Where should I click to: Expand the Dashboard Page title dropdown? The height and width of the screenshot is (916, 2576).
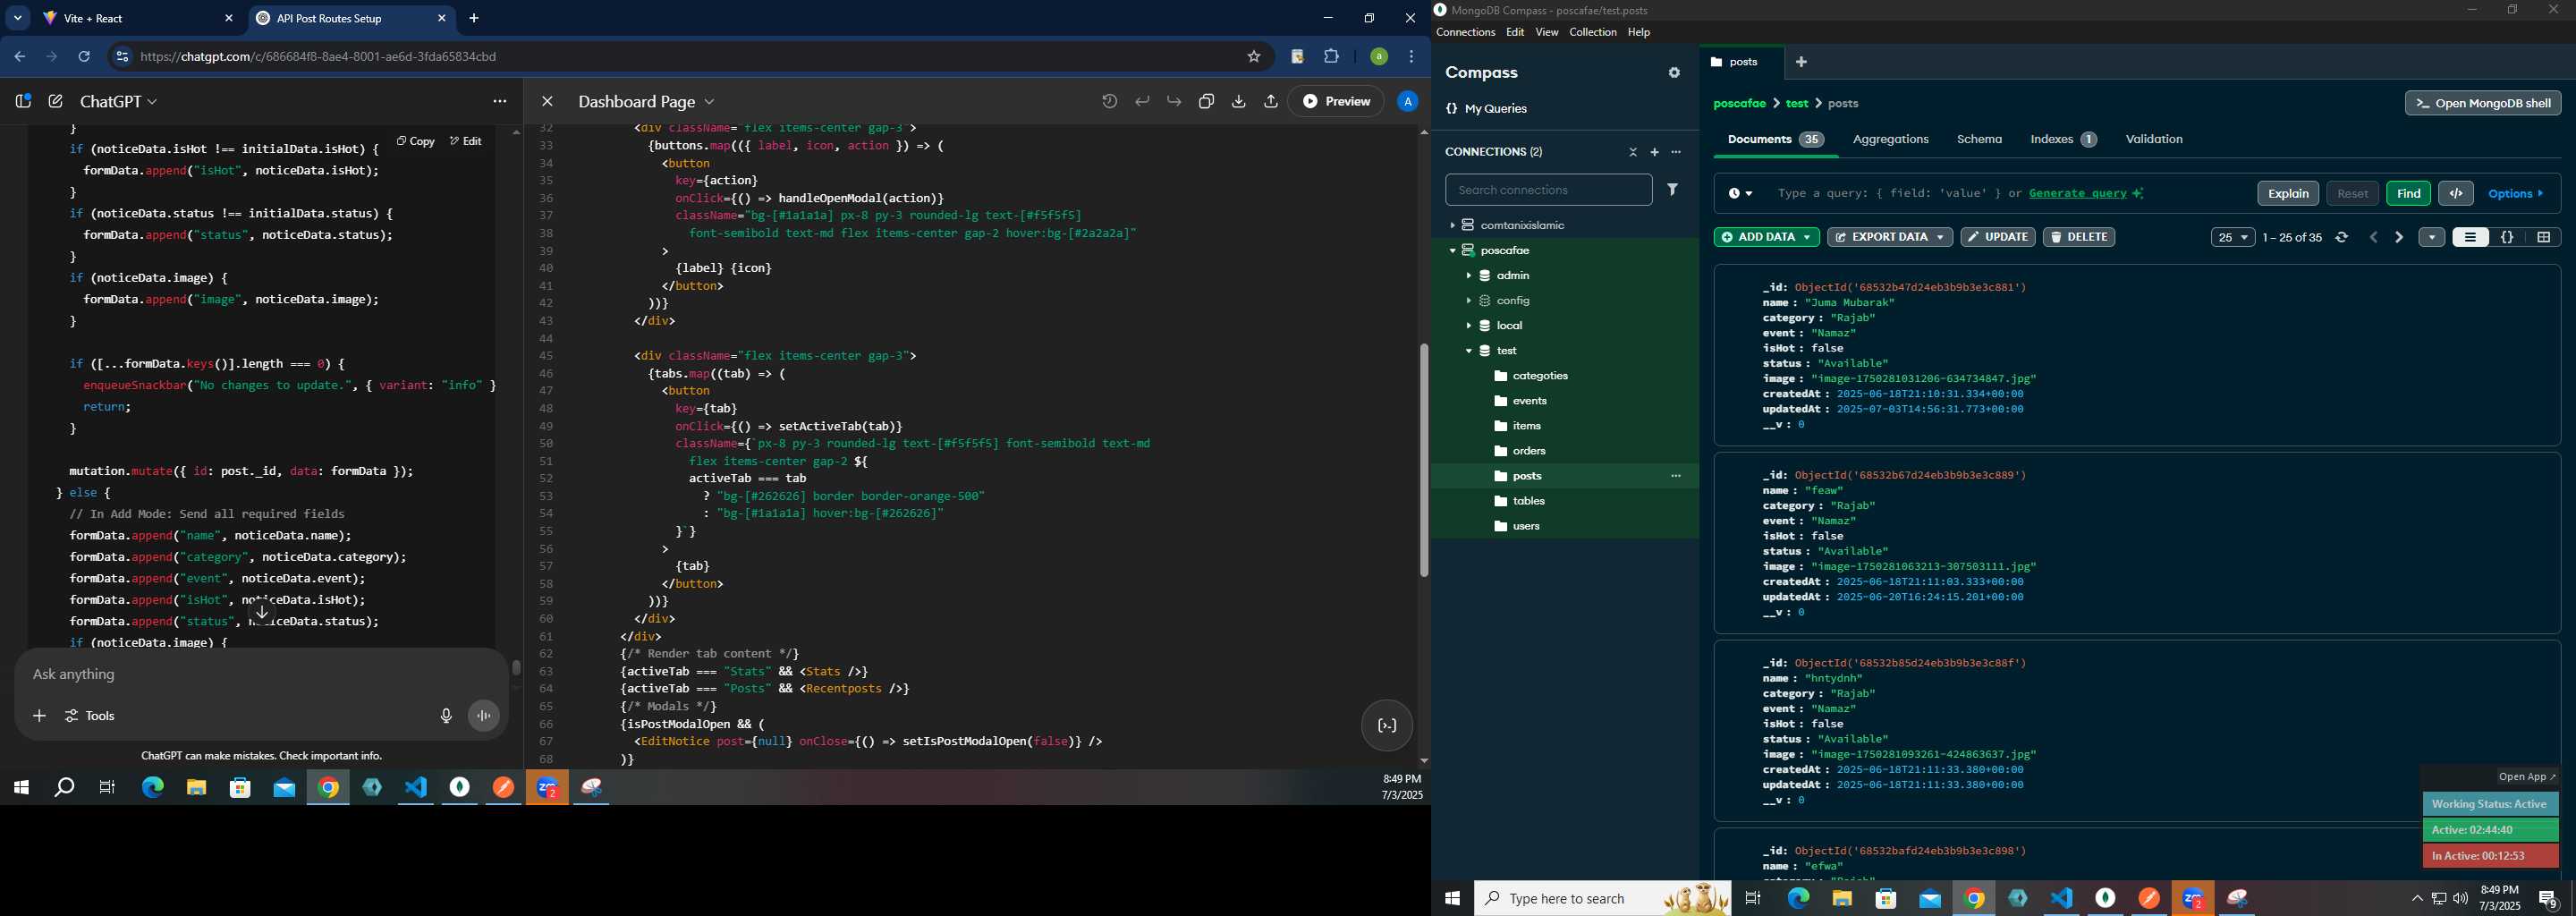646,101
